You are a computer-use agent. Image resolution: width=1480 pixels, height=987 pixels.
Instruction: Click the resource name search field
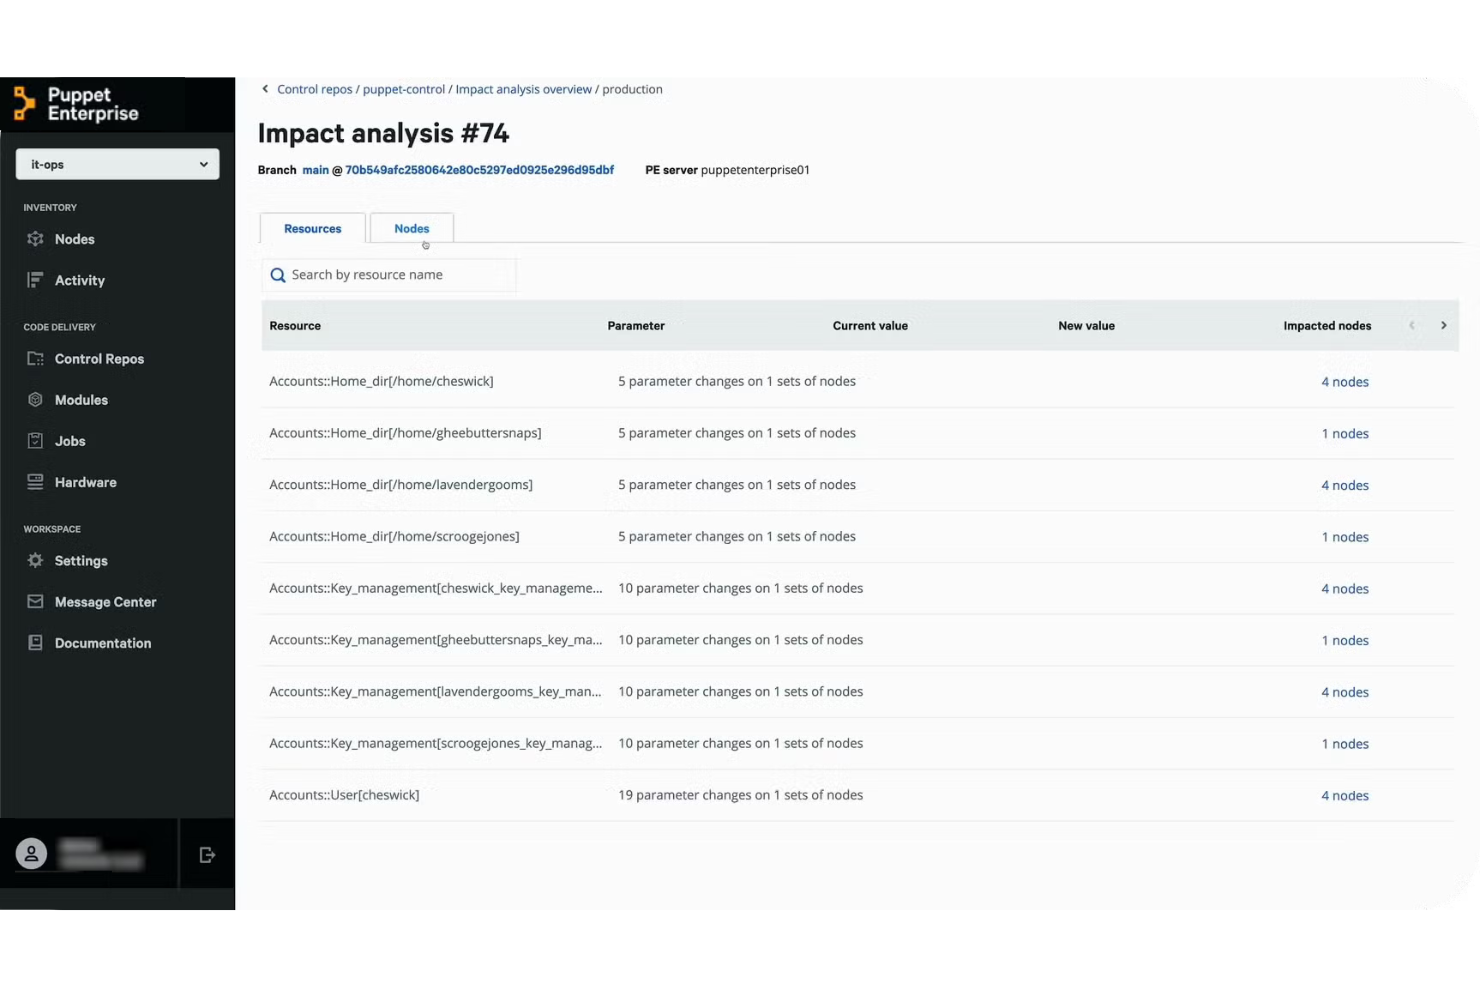pos(390,274)
